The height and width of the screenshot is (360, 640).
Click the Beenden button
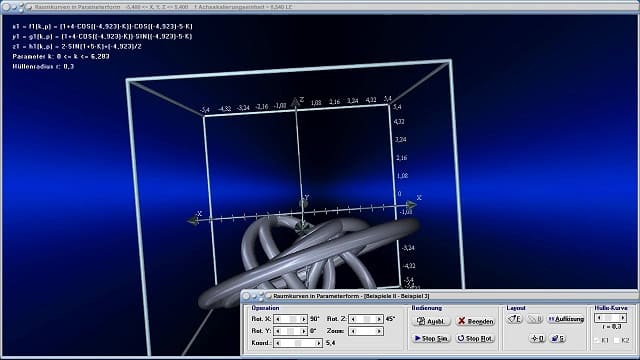475,322
